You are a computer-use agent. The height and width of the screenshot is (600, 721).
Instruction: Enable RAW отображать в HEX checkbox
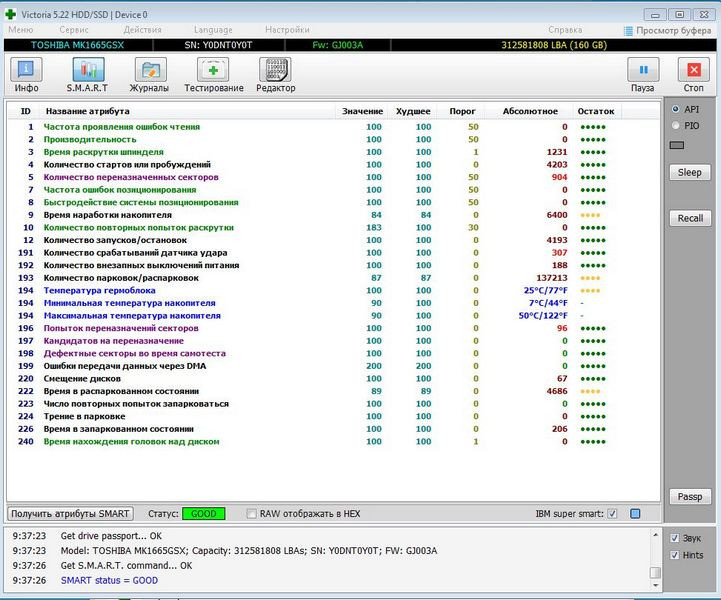click(252, 514)
